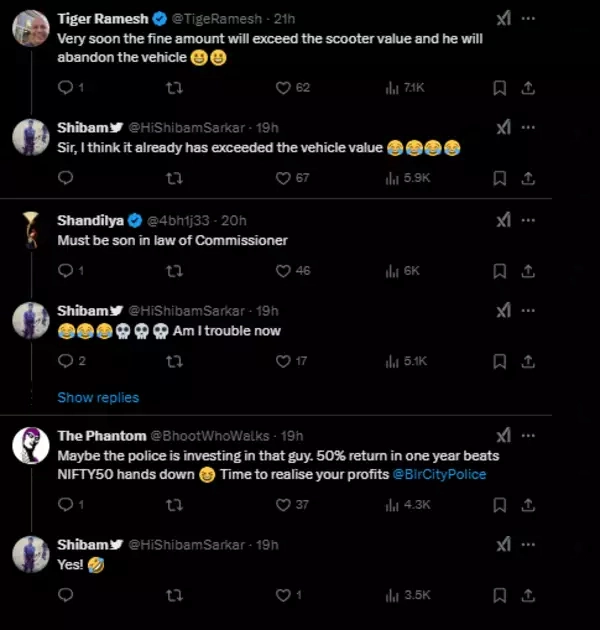Like Tiger Ramesh's tweet with 62 likes

[283, 88]
